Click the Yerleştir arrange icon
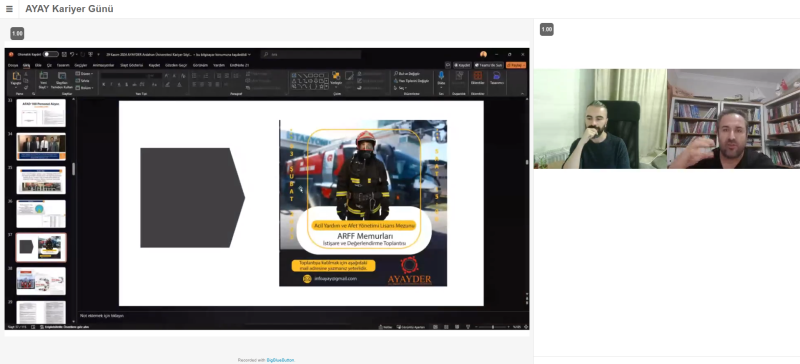This screenshot has width=800, height=364. [336, 78]
